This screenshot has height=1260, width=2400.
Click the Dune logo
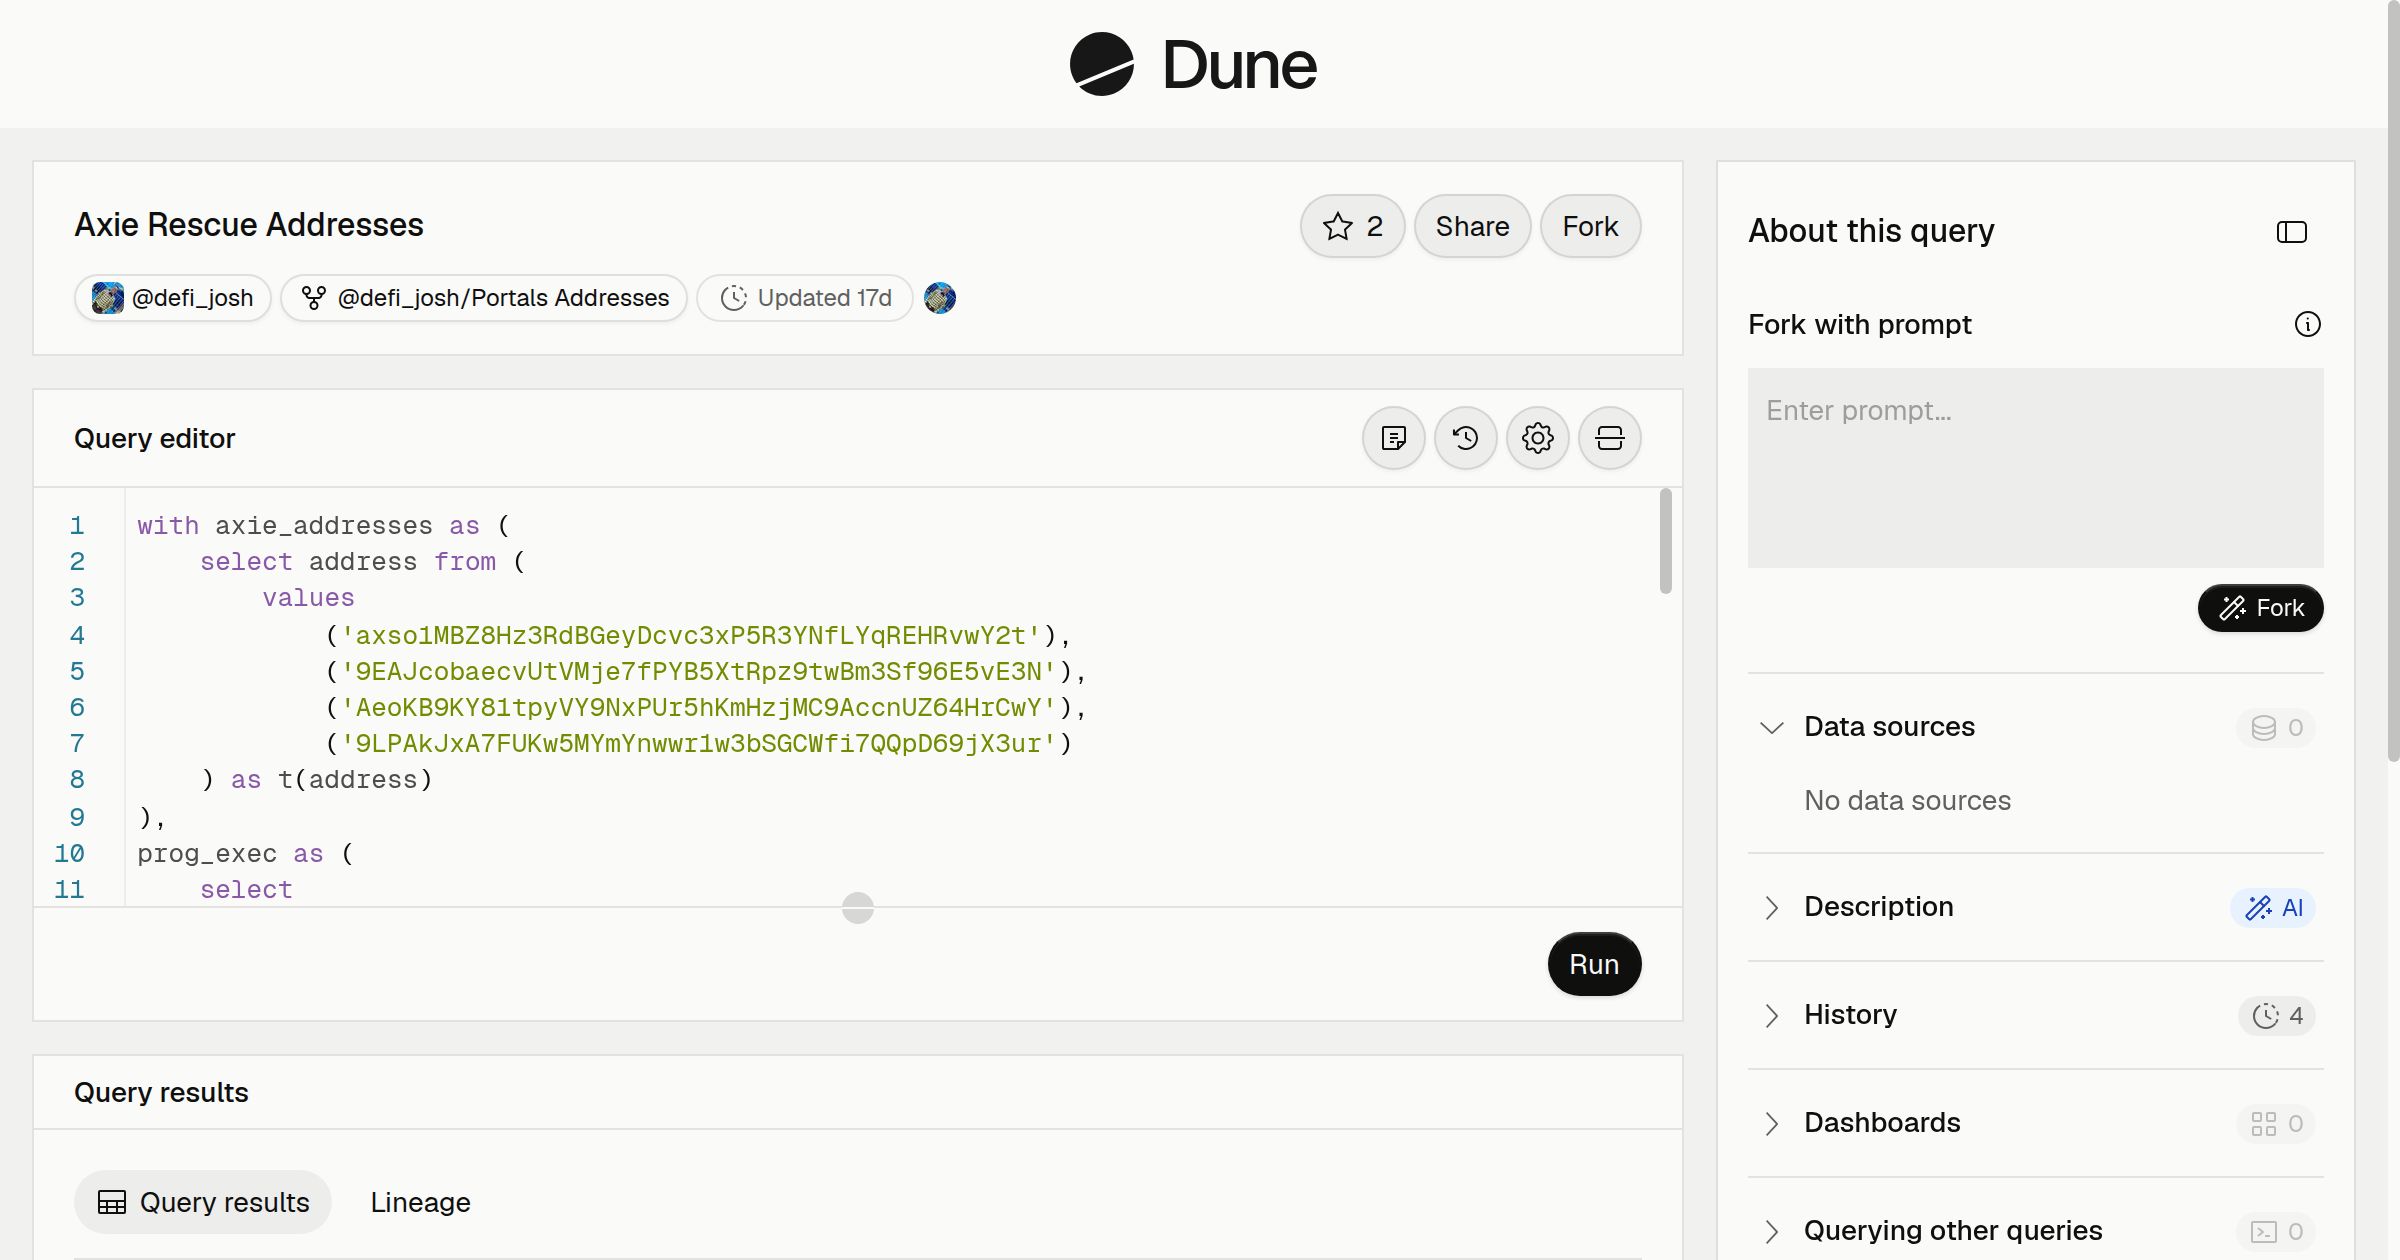coord(1193,64)
